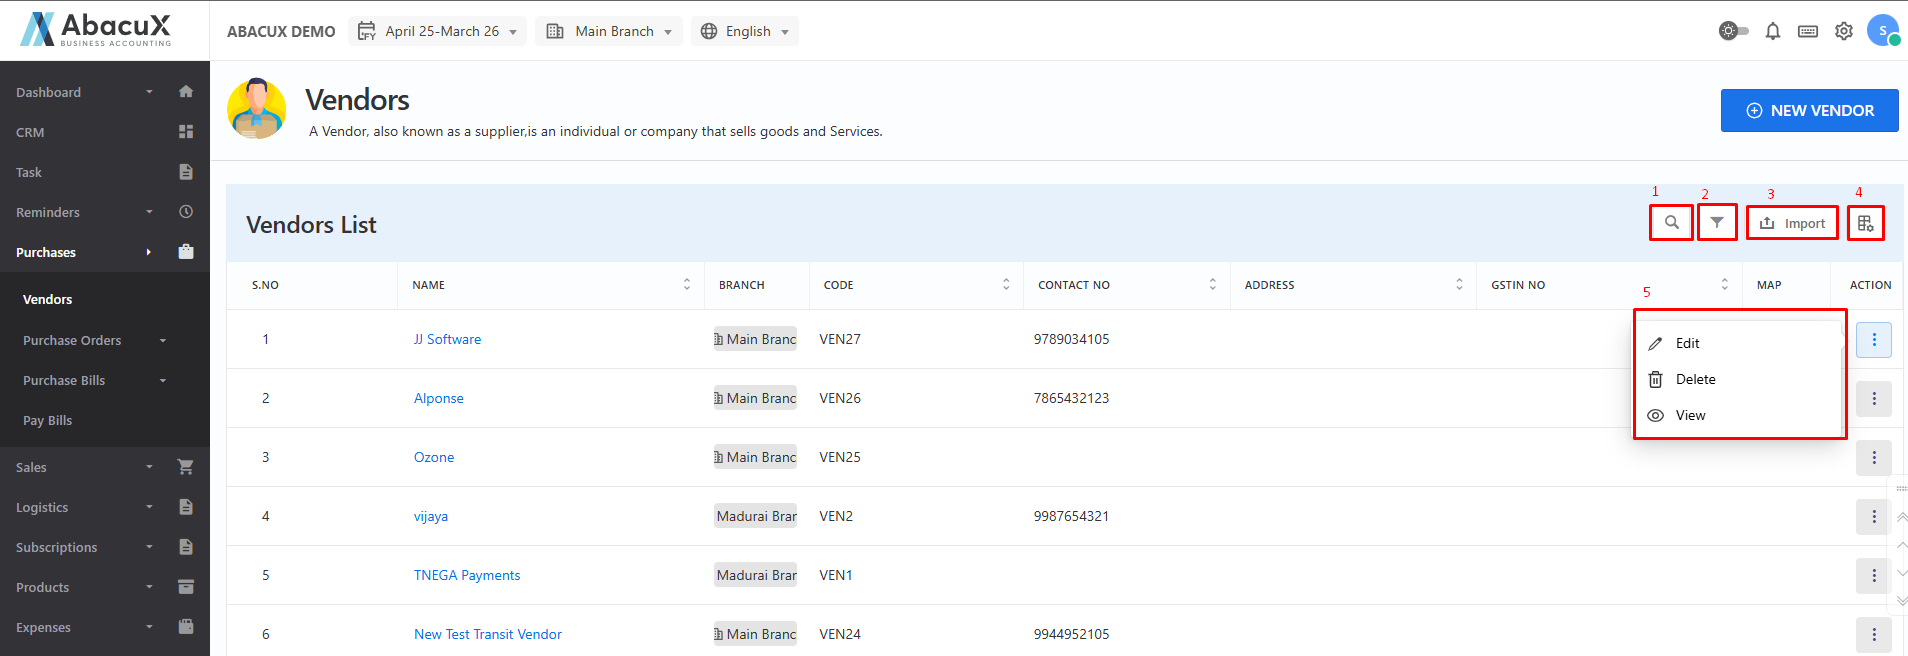Open action menu for vendor Alponse

click(1873, 399)
